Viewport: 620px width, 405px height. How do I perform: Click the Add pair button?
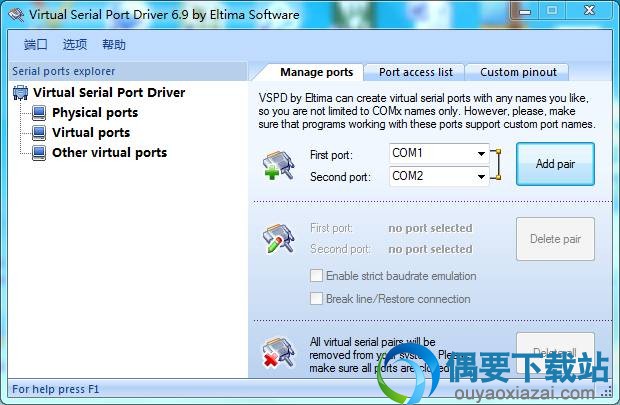coord(555,164)
